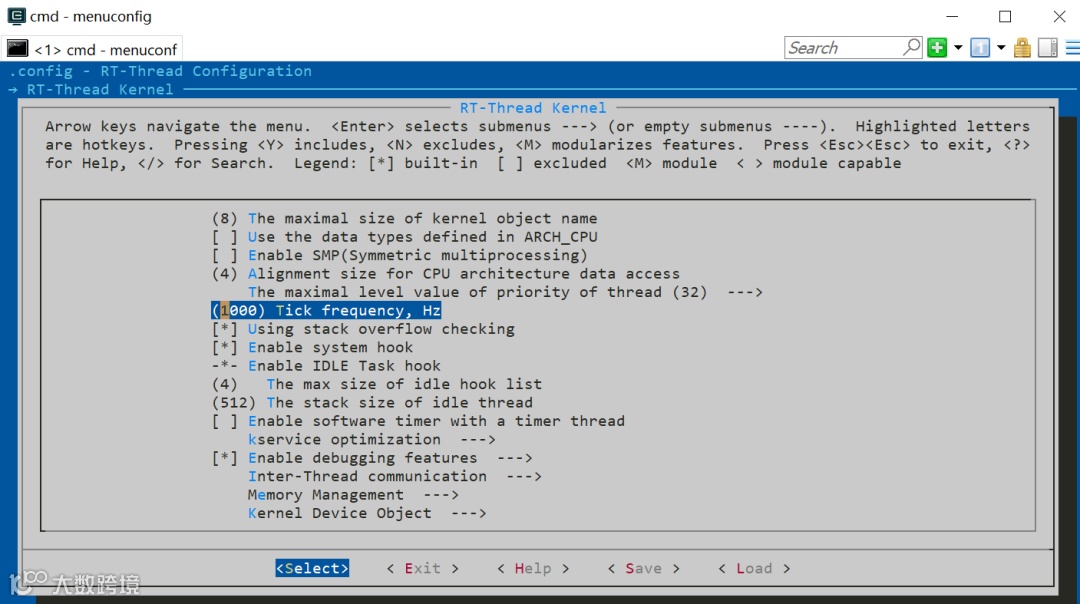Click the search magnifier icon
Image resolution: width=1080 pixels, height=604 pixels.
coord(911,47)
